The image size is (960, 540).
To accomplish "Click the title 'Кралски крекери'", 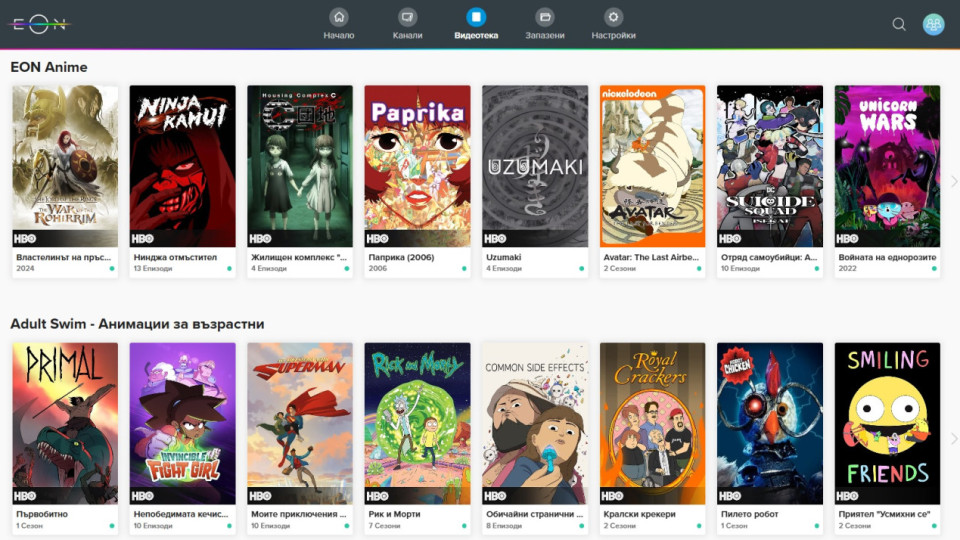I will (639, 515).
